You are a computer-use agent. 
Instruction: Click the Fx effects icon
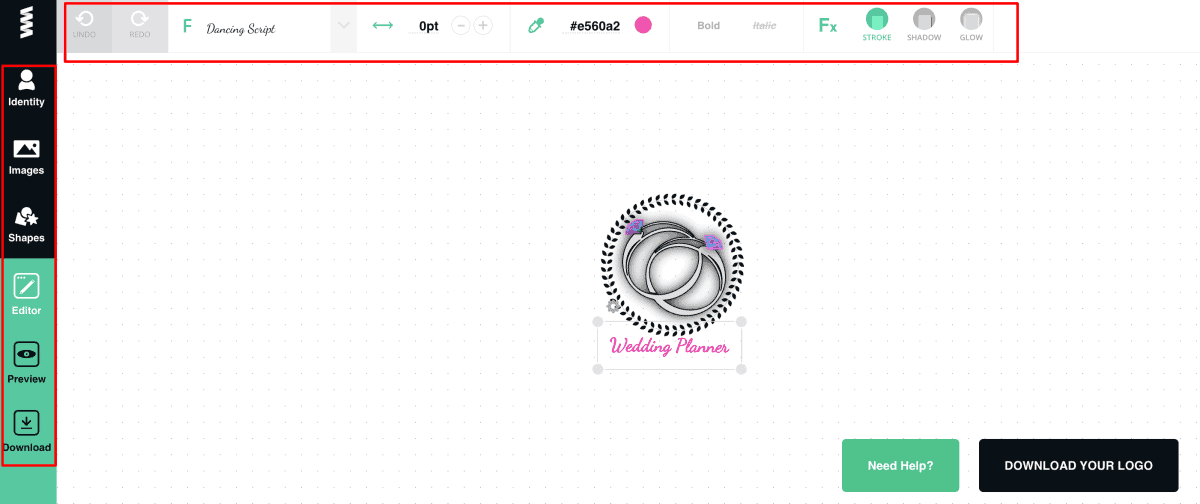click(828, 26)
